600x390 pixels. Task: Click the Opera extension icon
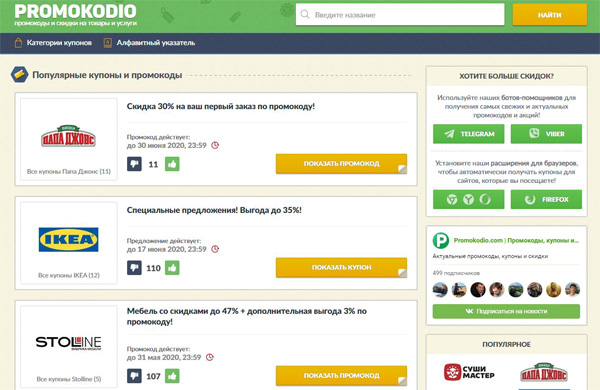click(485, 199)
